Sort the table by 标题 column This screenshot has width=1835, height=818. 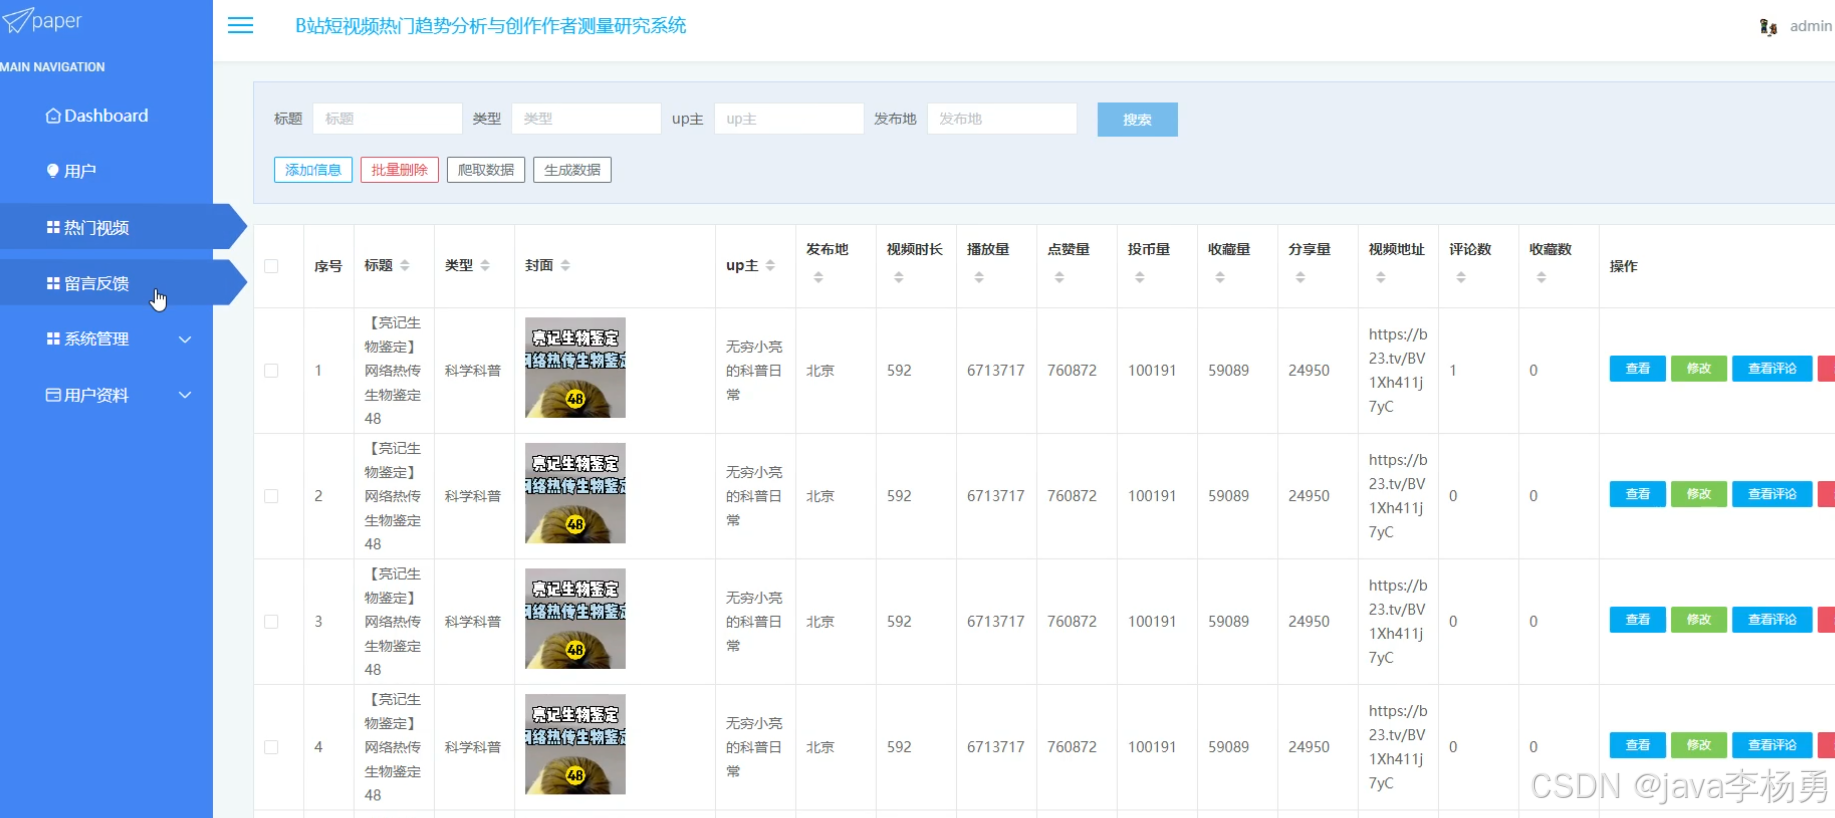(405, 265)
